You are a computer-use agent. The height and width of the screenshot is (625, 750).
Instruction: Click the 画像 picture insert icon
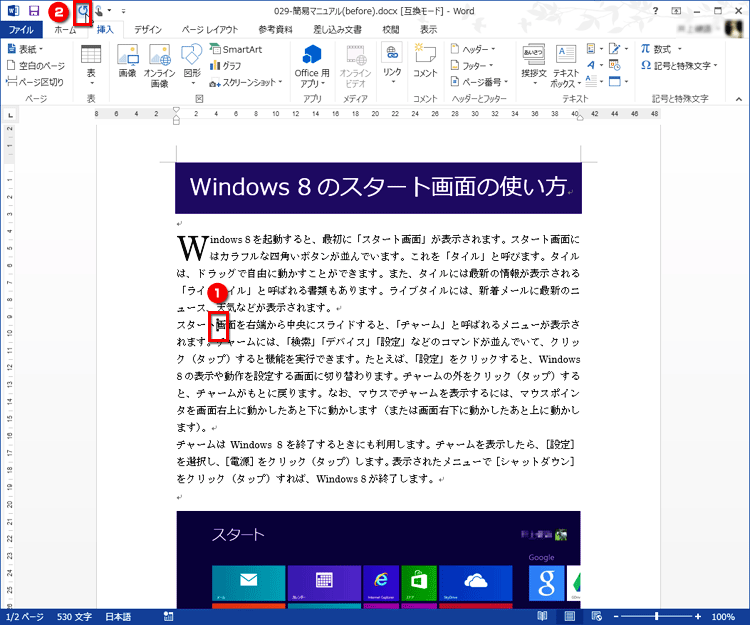[x=128, y=60]
